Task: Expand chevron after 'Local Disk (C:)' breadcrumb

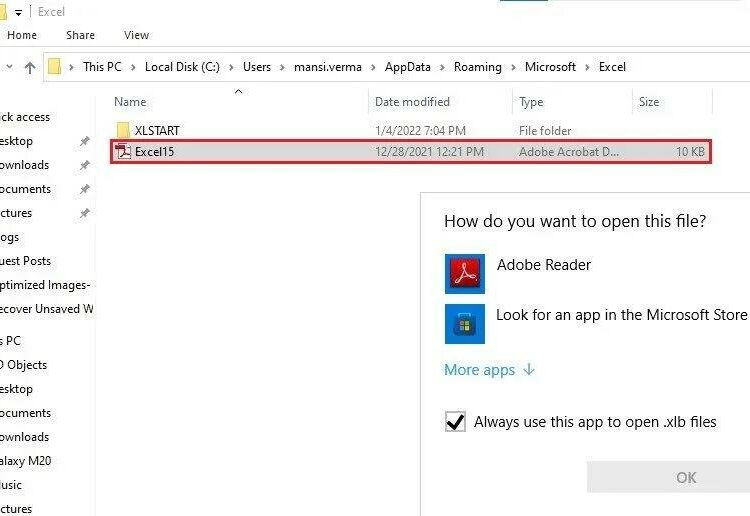Action: 232,67
